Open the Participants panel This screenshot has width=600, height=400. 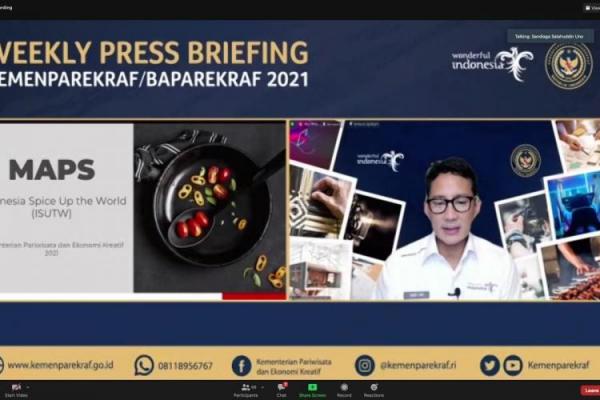point(245,389)
